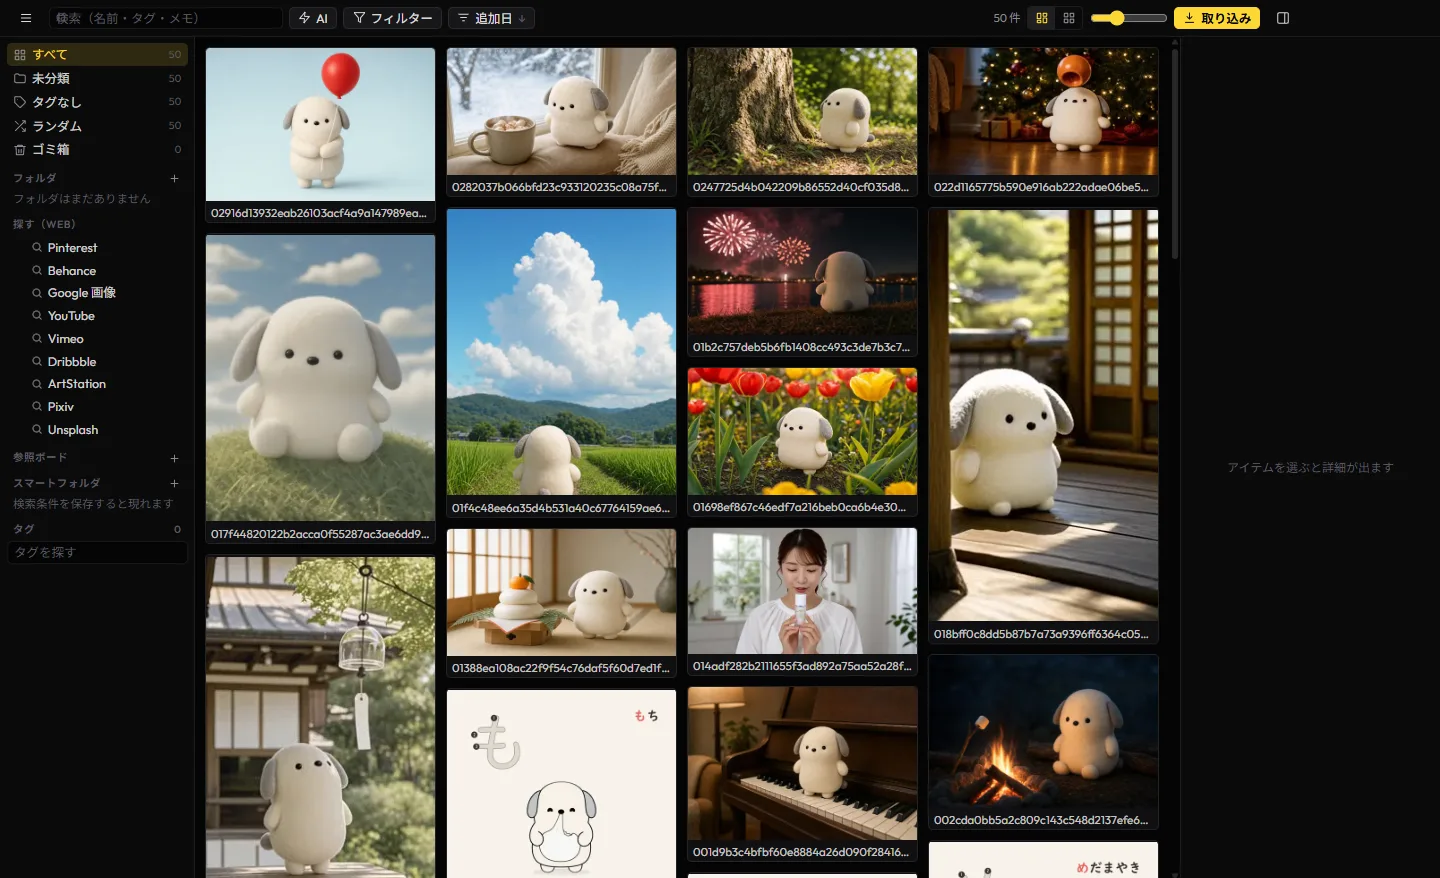Viewport: 1440px width, 878px height.
Task: Click the 探す（WEB）section header
Action: 44,224
